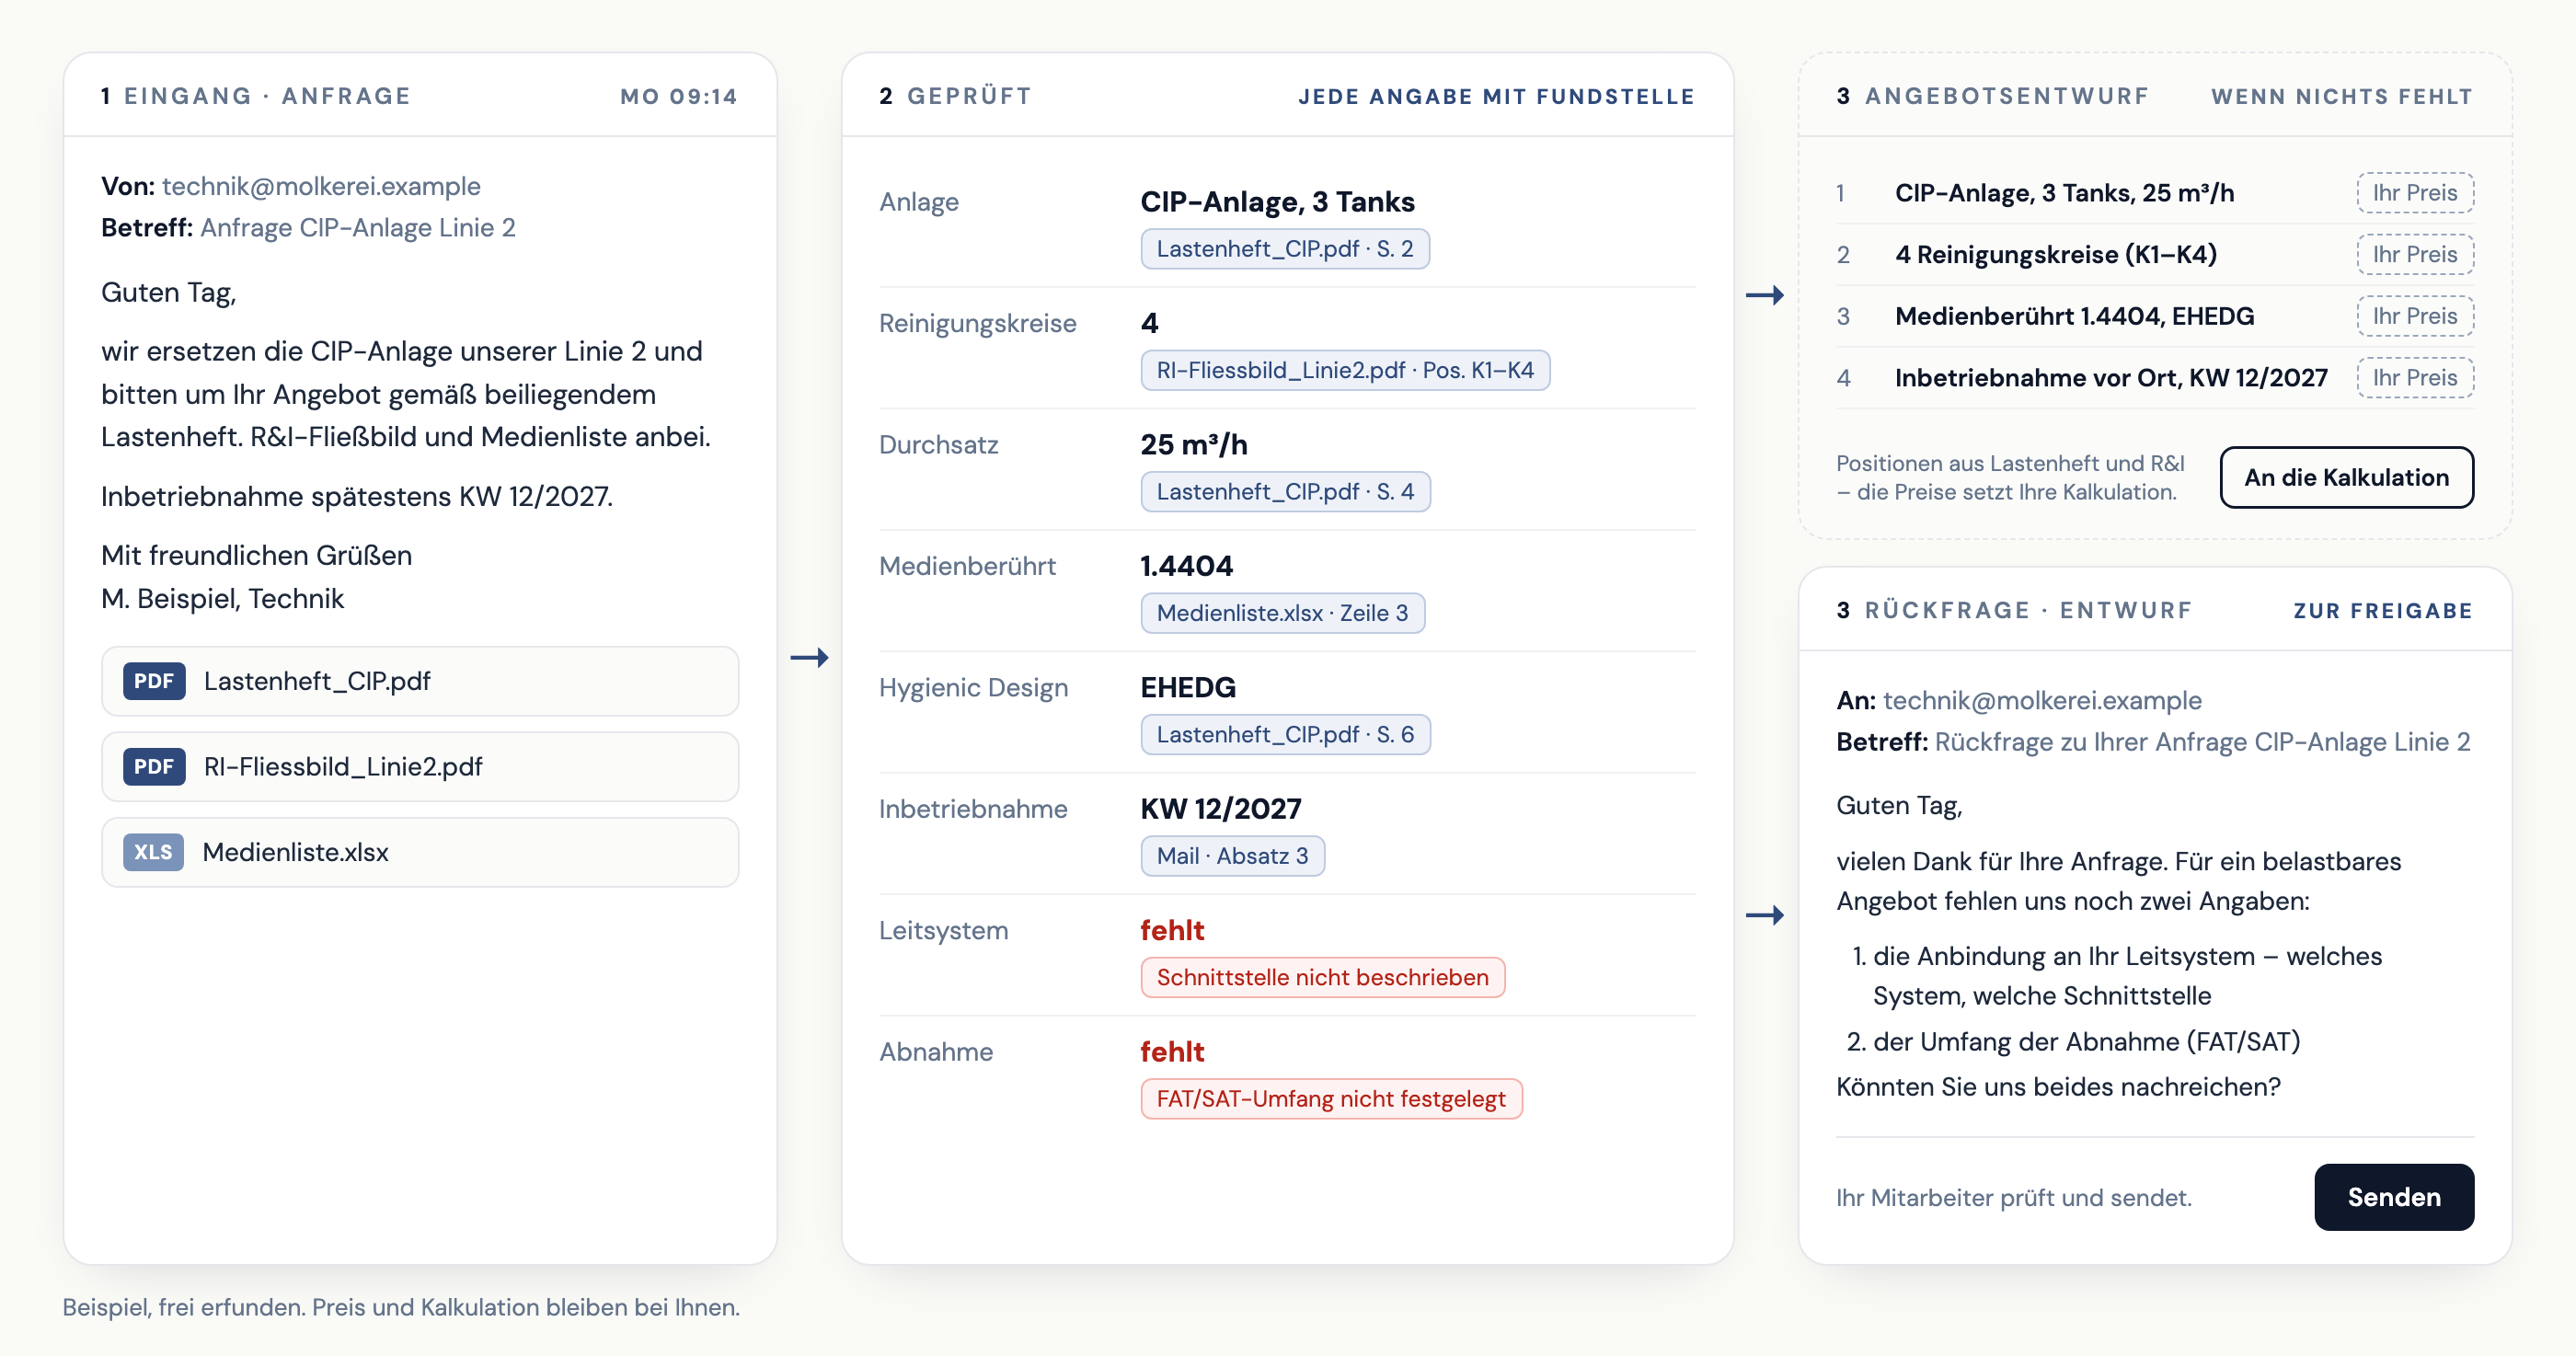Click the Schnittstelle nicht beschrieben warning tag
This screenshot has height=1356, width=2576.
tap(1322, 977)
